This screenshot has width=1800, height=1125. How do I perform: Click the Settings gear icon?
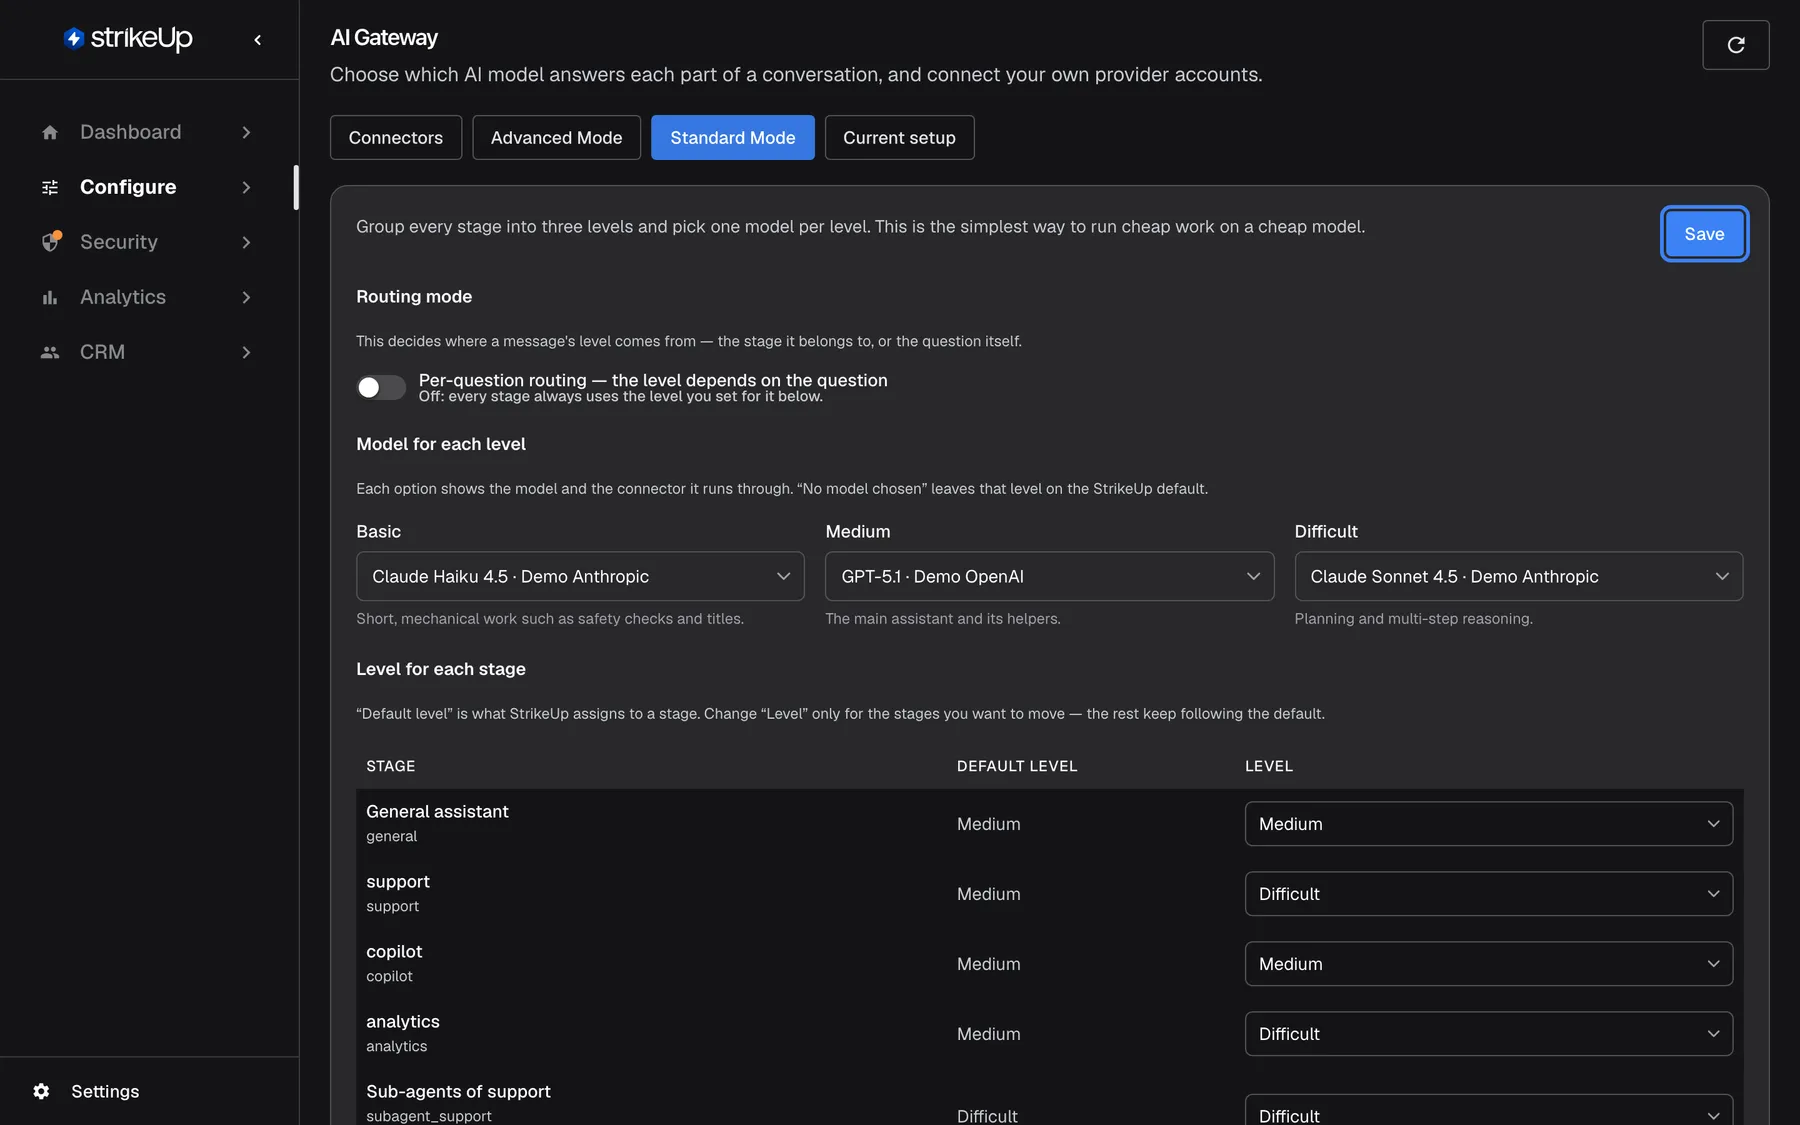pos(41,1091)
